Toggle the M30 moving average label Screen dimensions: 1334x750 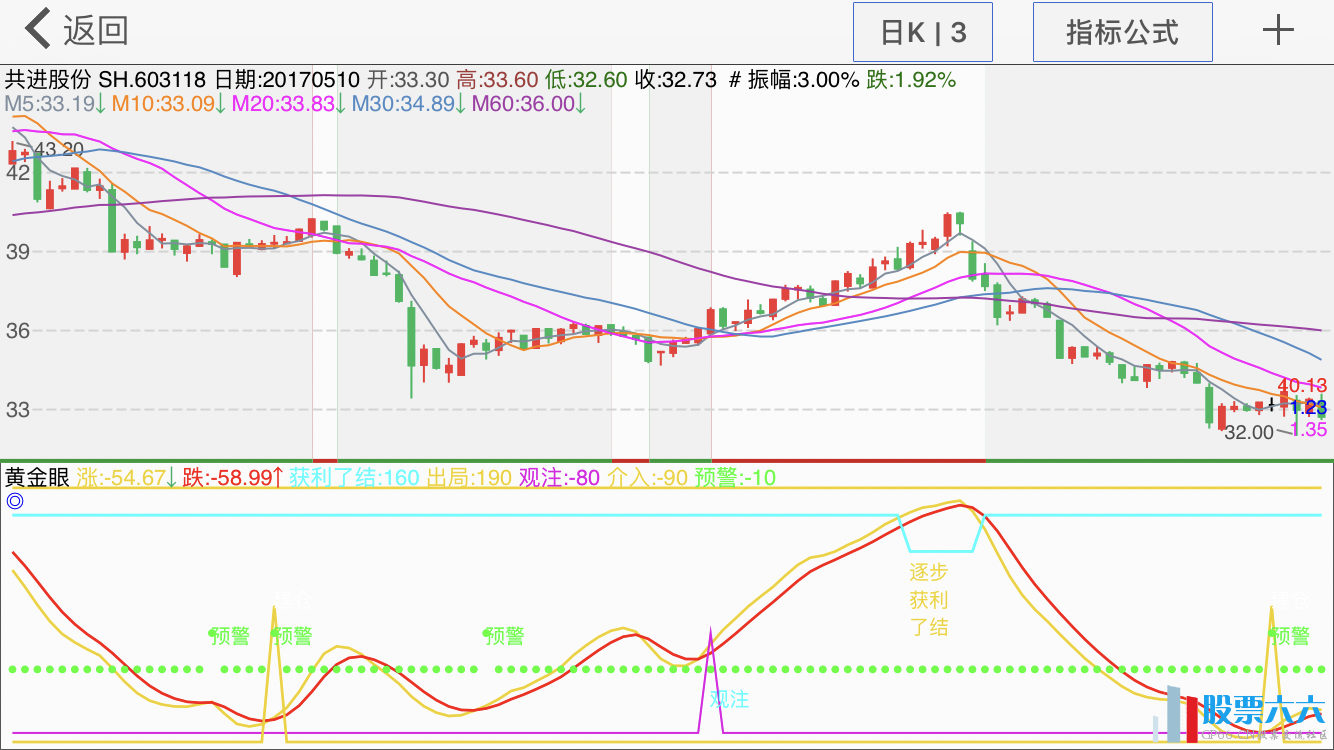[x=403, y=103]
